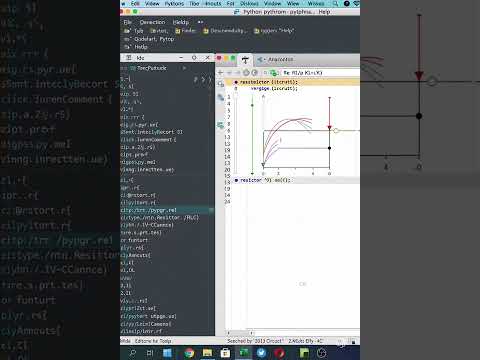Switch to the Anaronton tab in the light window

pyautogui.click(x=277, y=60)
